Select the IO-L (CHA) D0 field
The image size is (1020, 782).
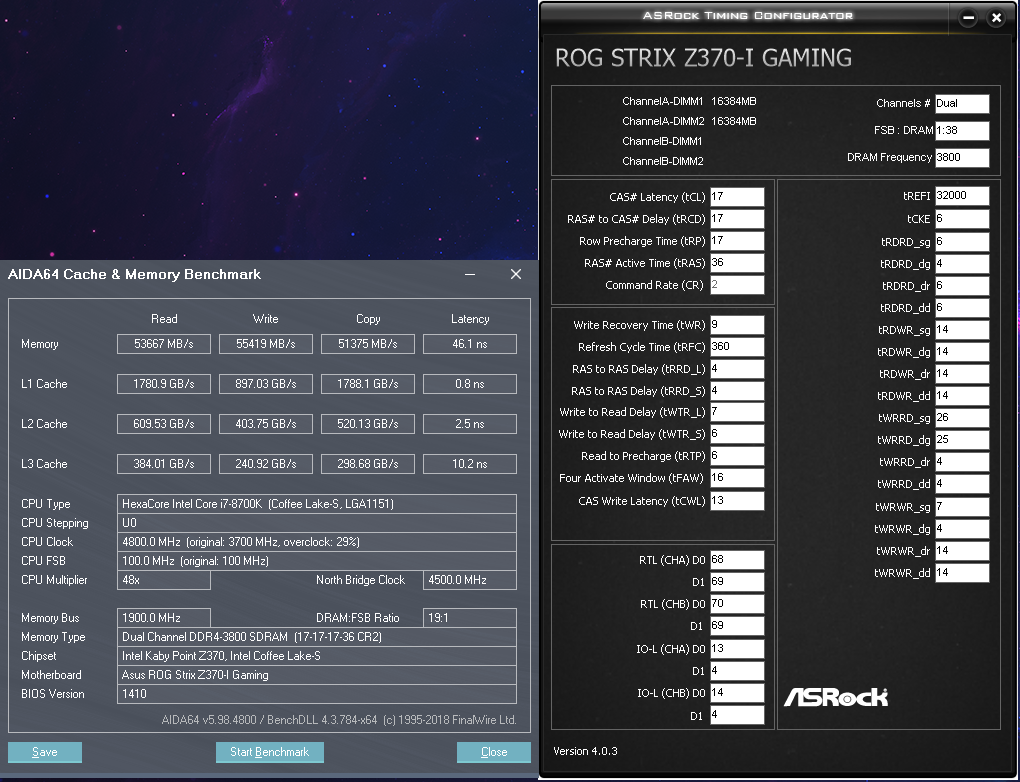pyautogui.click(x=737, y=649)
